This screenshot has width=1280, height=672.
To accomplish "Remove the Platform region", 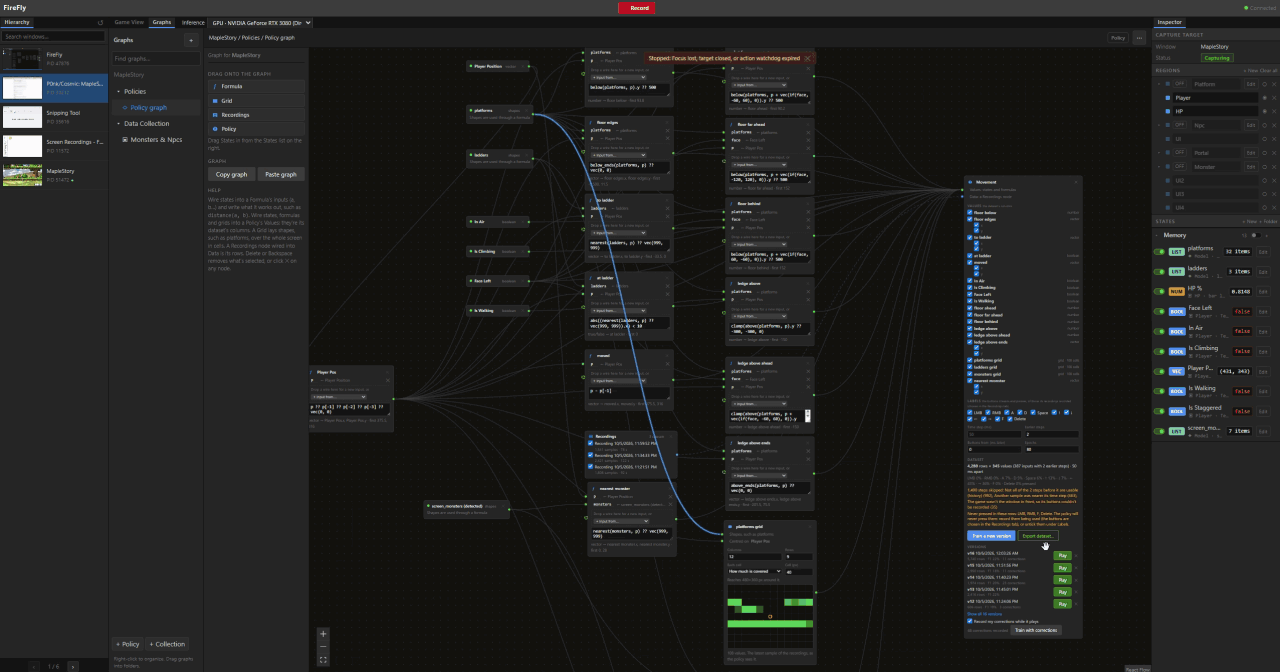I will (1274, 84).
